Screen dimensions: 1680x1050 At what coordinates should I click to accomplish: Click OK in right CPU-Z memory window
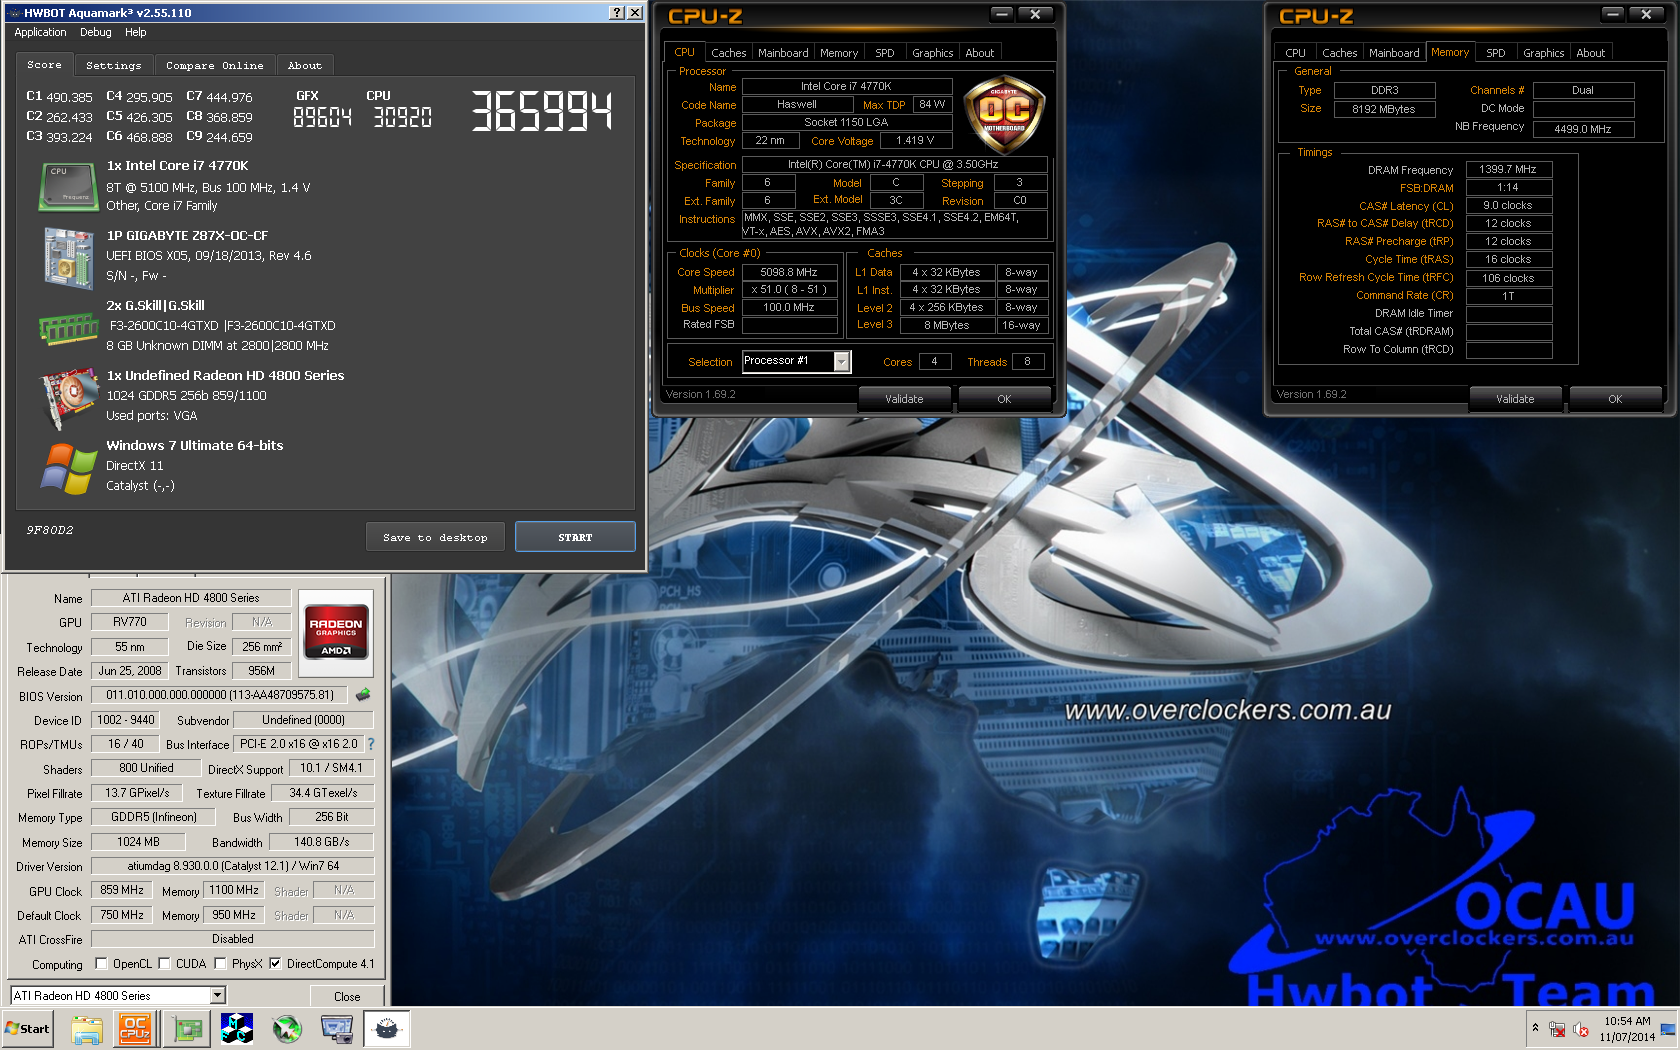(x=1615, y=399)
